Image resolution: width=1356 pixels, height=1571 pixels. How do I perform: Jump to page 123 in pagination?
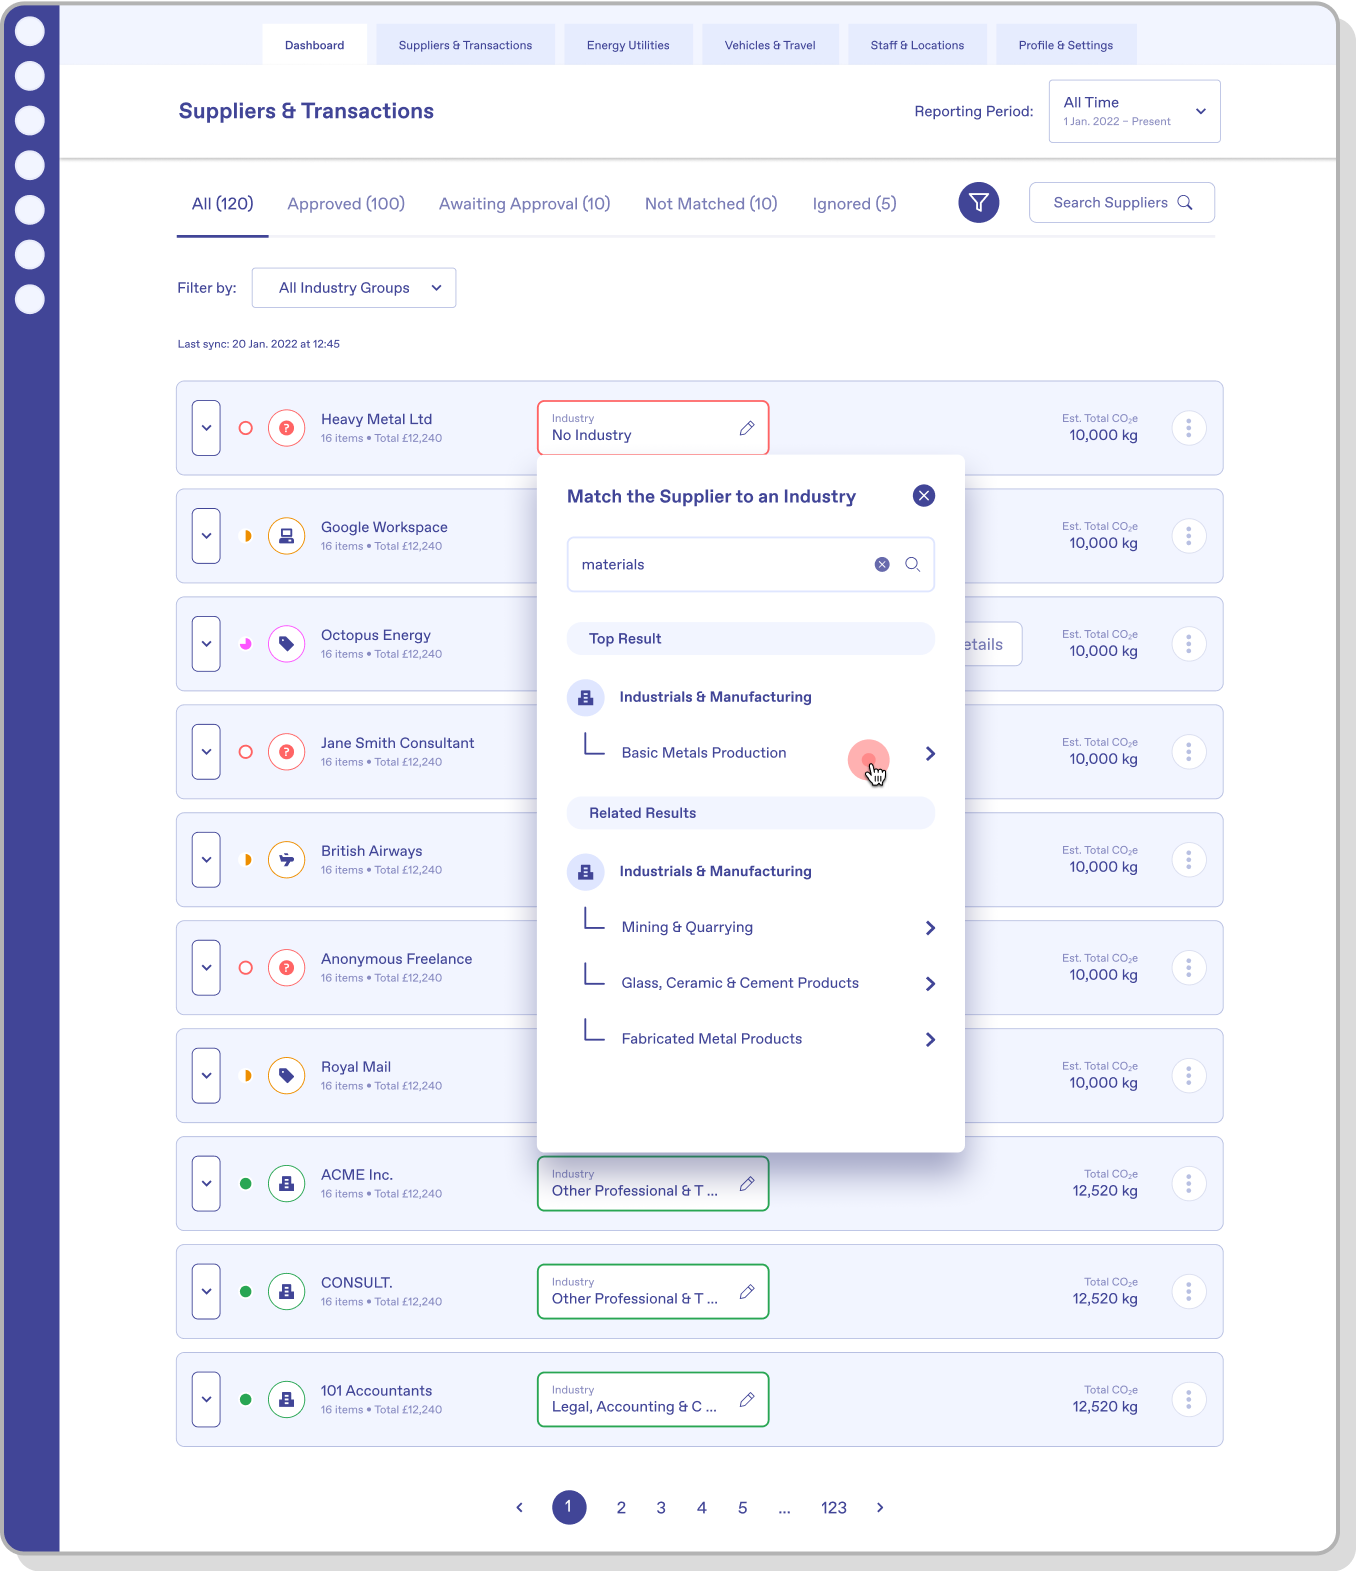[x=834, y=1508]
